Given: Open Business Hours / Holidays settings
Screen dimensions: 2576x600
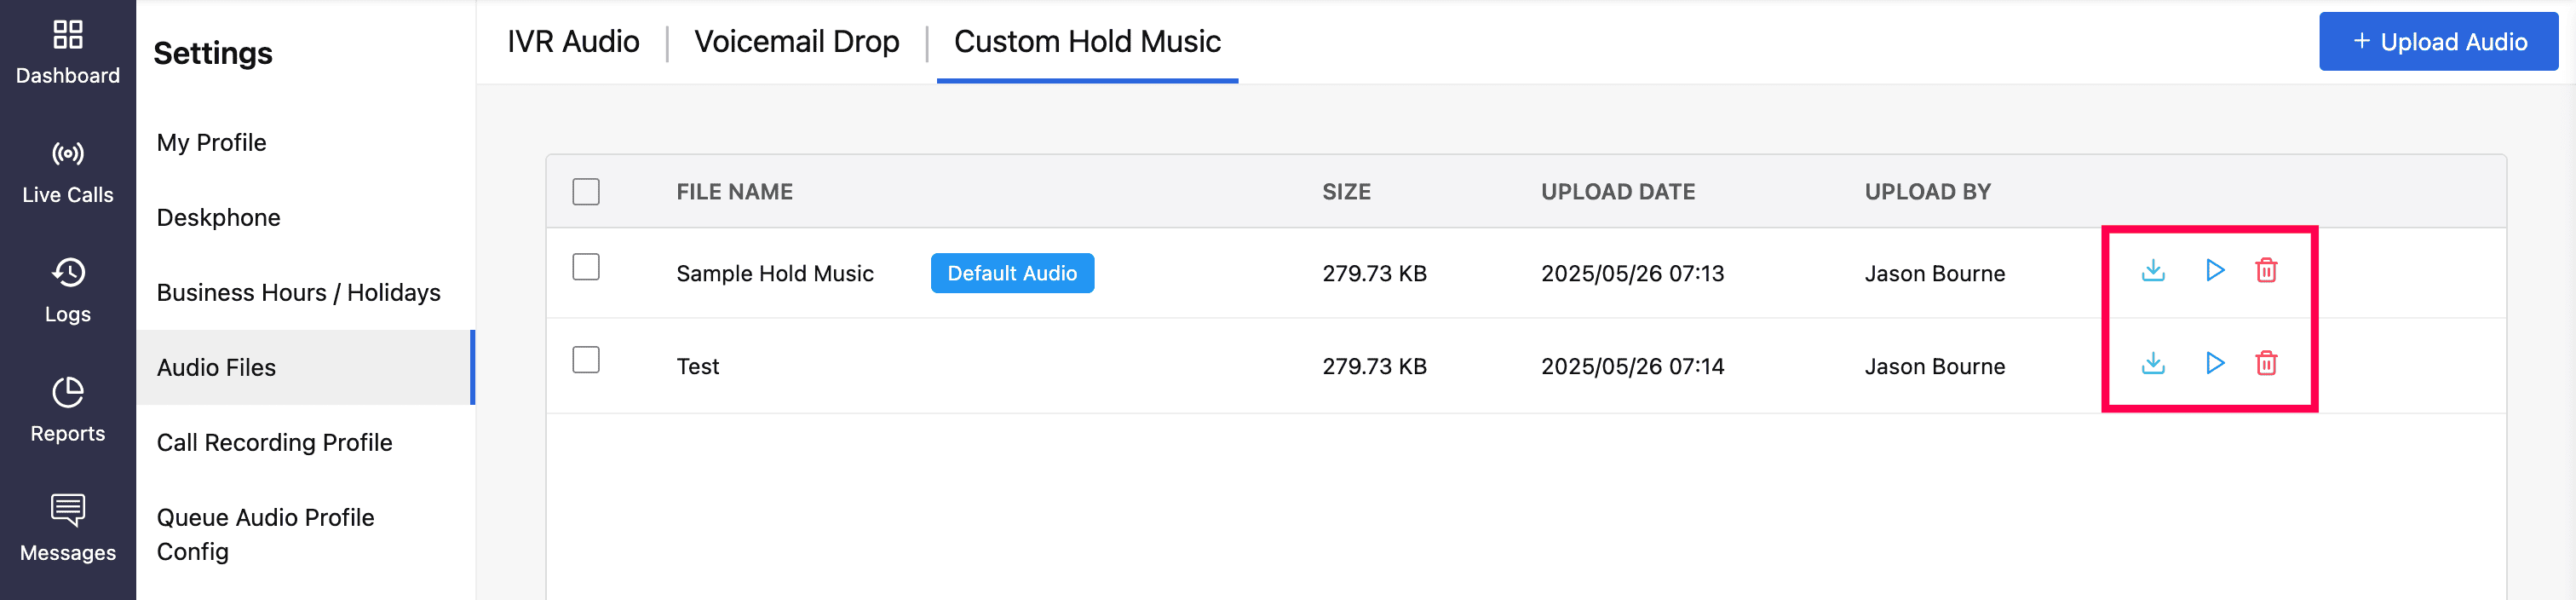Looking at the screenshot, I should point(298,293).
